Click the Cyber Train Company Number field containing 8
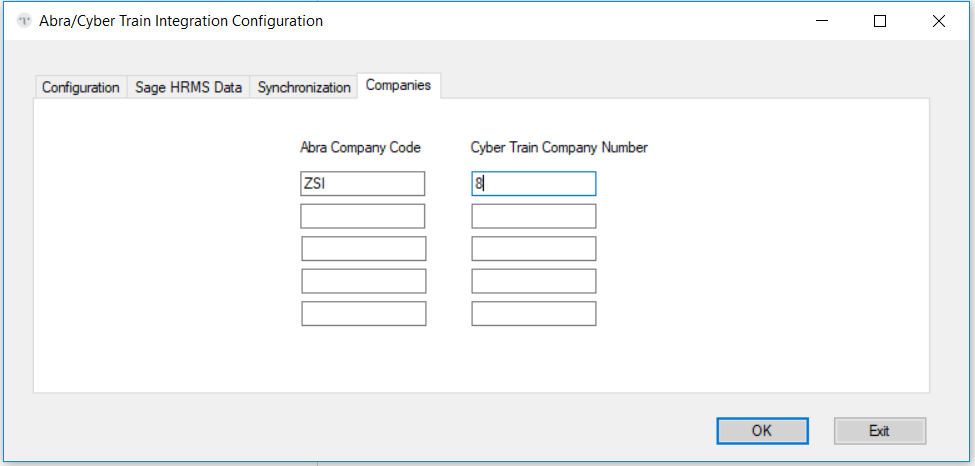Viewport: 975px width, 466px height. click(534, 184)
